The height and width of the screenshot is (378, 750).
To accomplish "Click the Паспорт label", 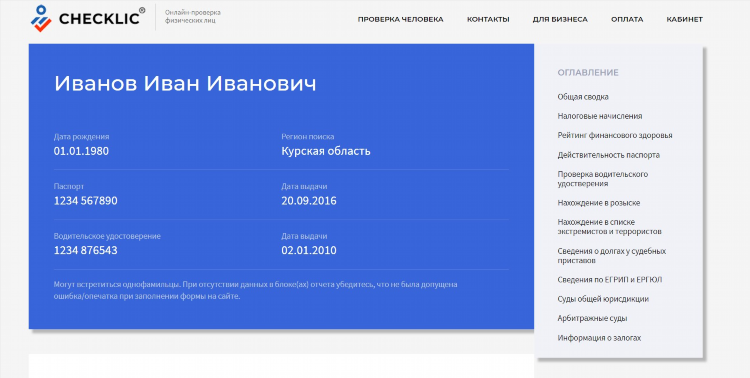I will [69, 187].
